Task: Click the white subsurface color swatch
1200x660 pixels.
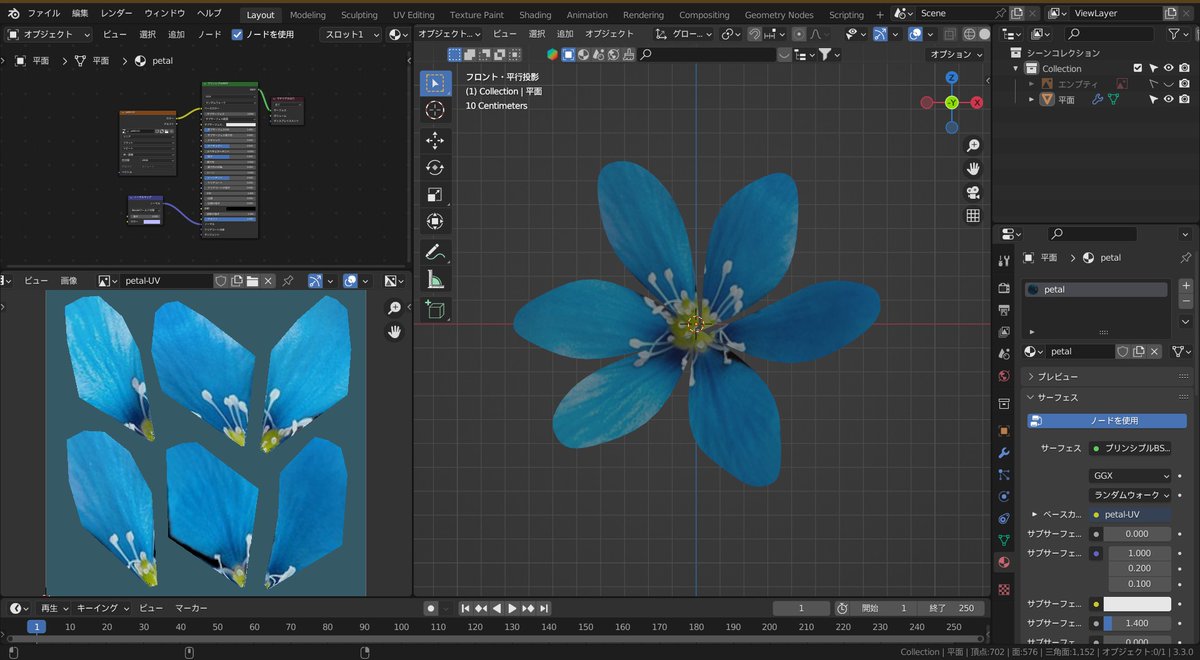Action: click(1137, 604)
